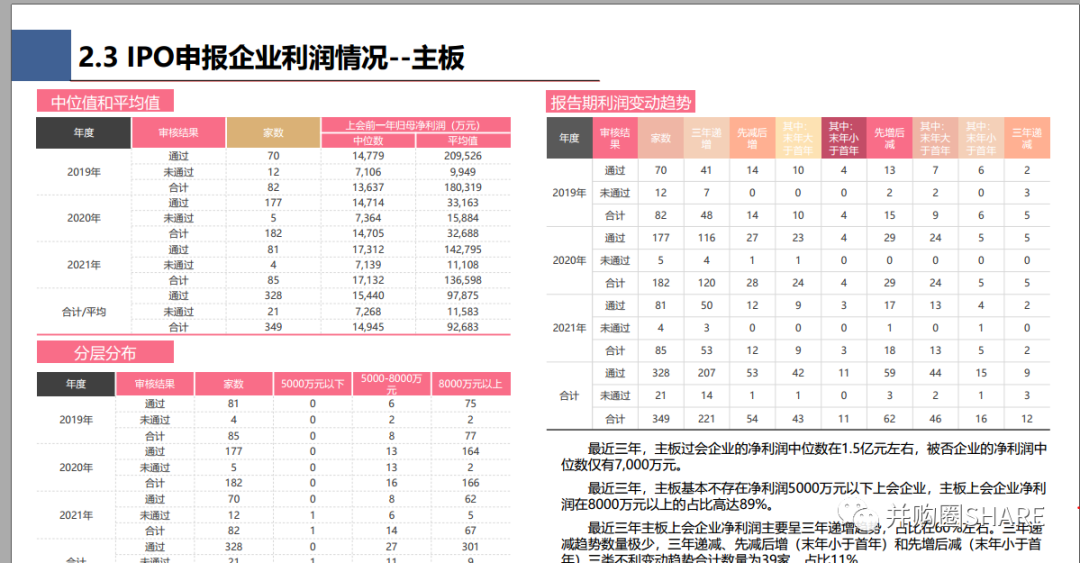Screen dimensions: 1080x563
Task: Click the paragraph starting '最近三年主板上会企业净利润主要呈'
Action: click(x=802, y=543)
